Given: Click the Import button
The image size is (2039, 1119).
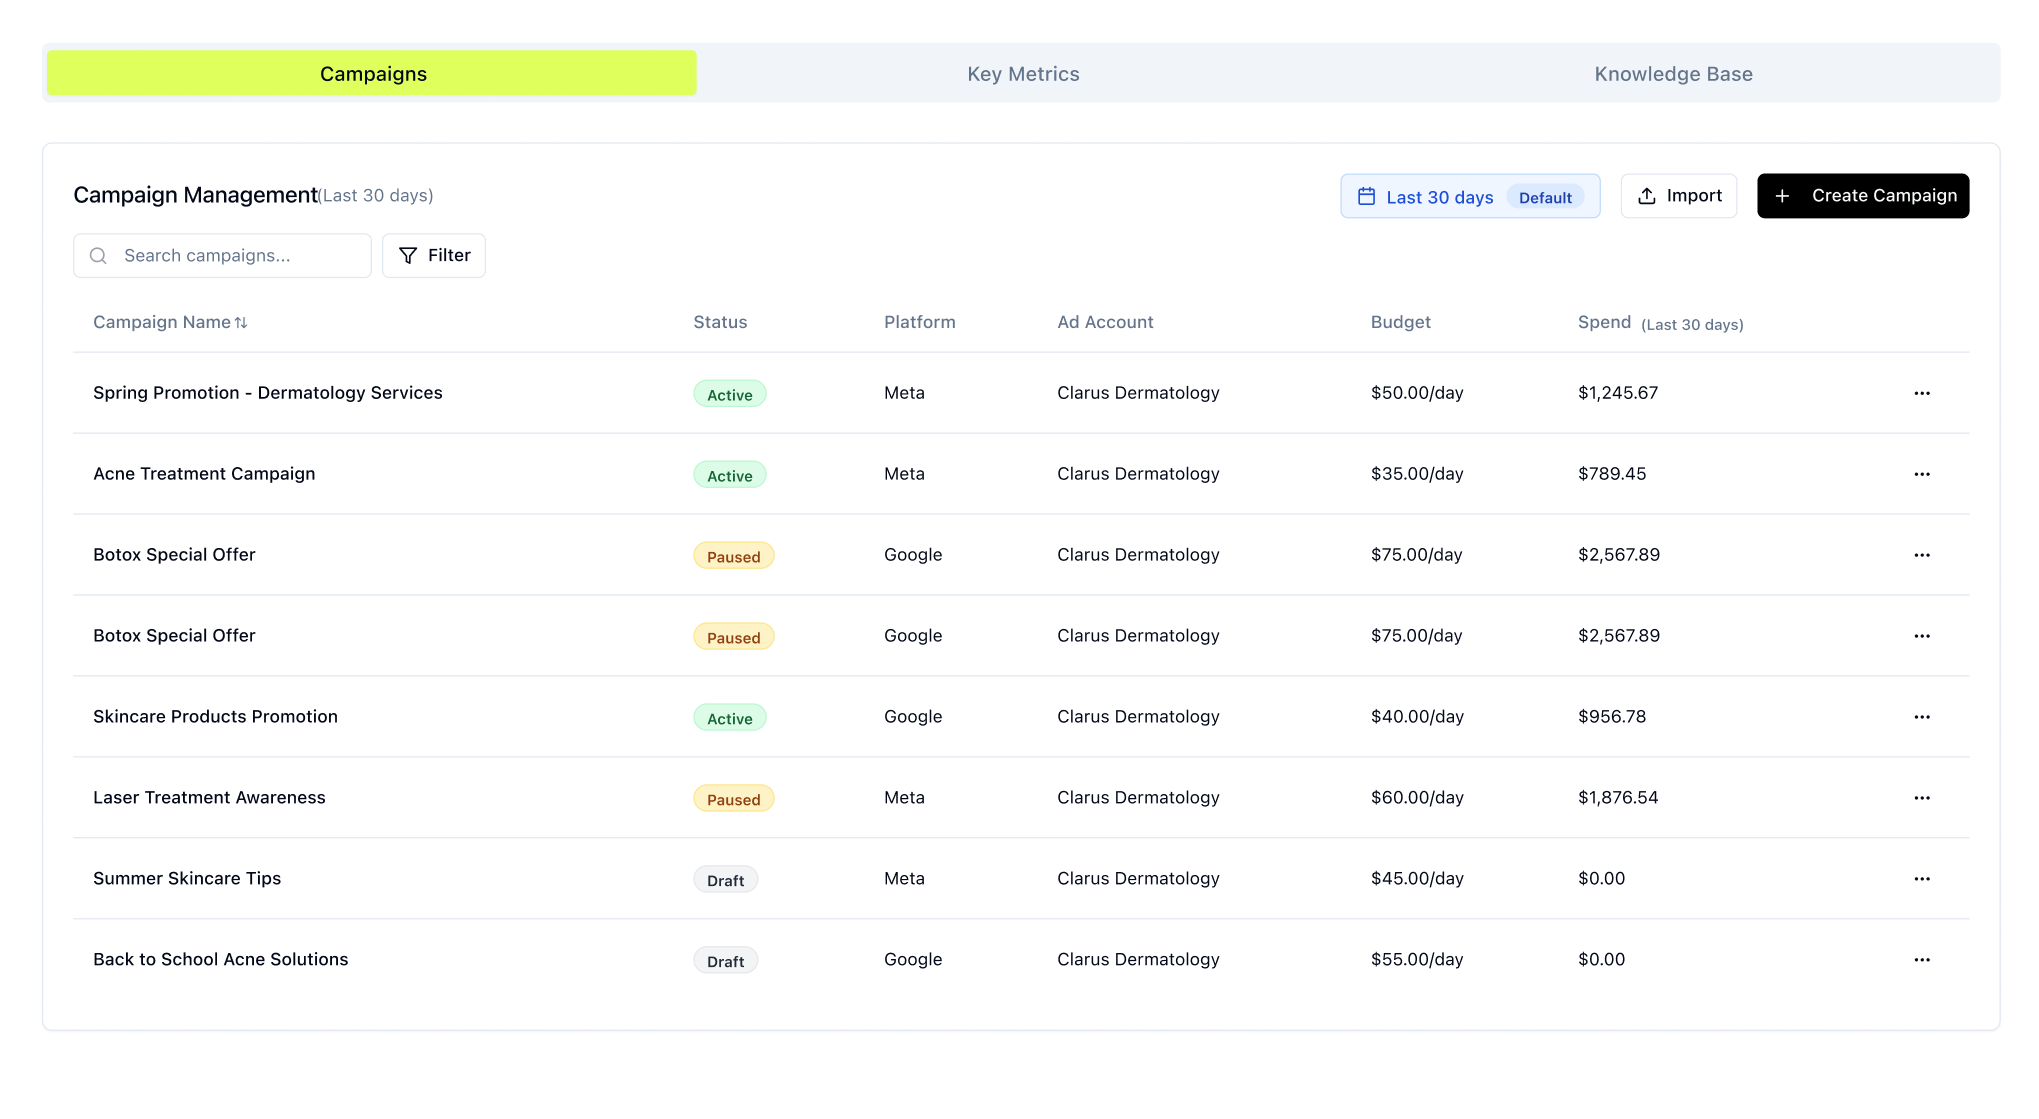Looking at the screenshot, I should click(1678, 196).
